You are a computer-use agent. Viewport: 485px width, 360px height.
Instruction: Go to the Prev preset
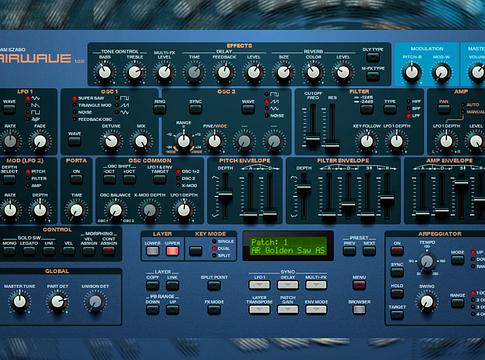(349, 251)
